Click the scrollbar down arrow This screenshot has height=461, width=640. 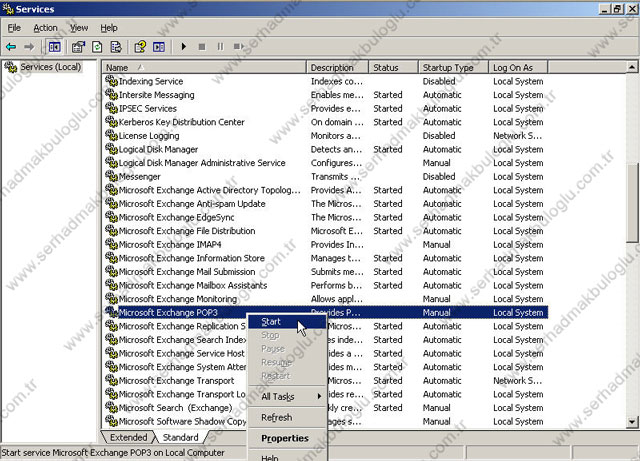[x=632, y=422]
